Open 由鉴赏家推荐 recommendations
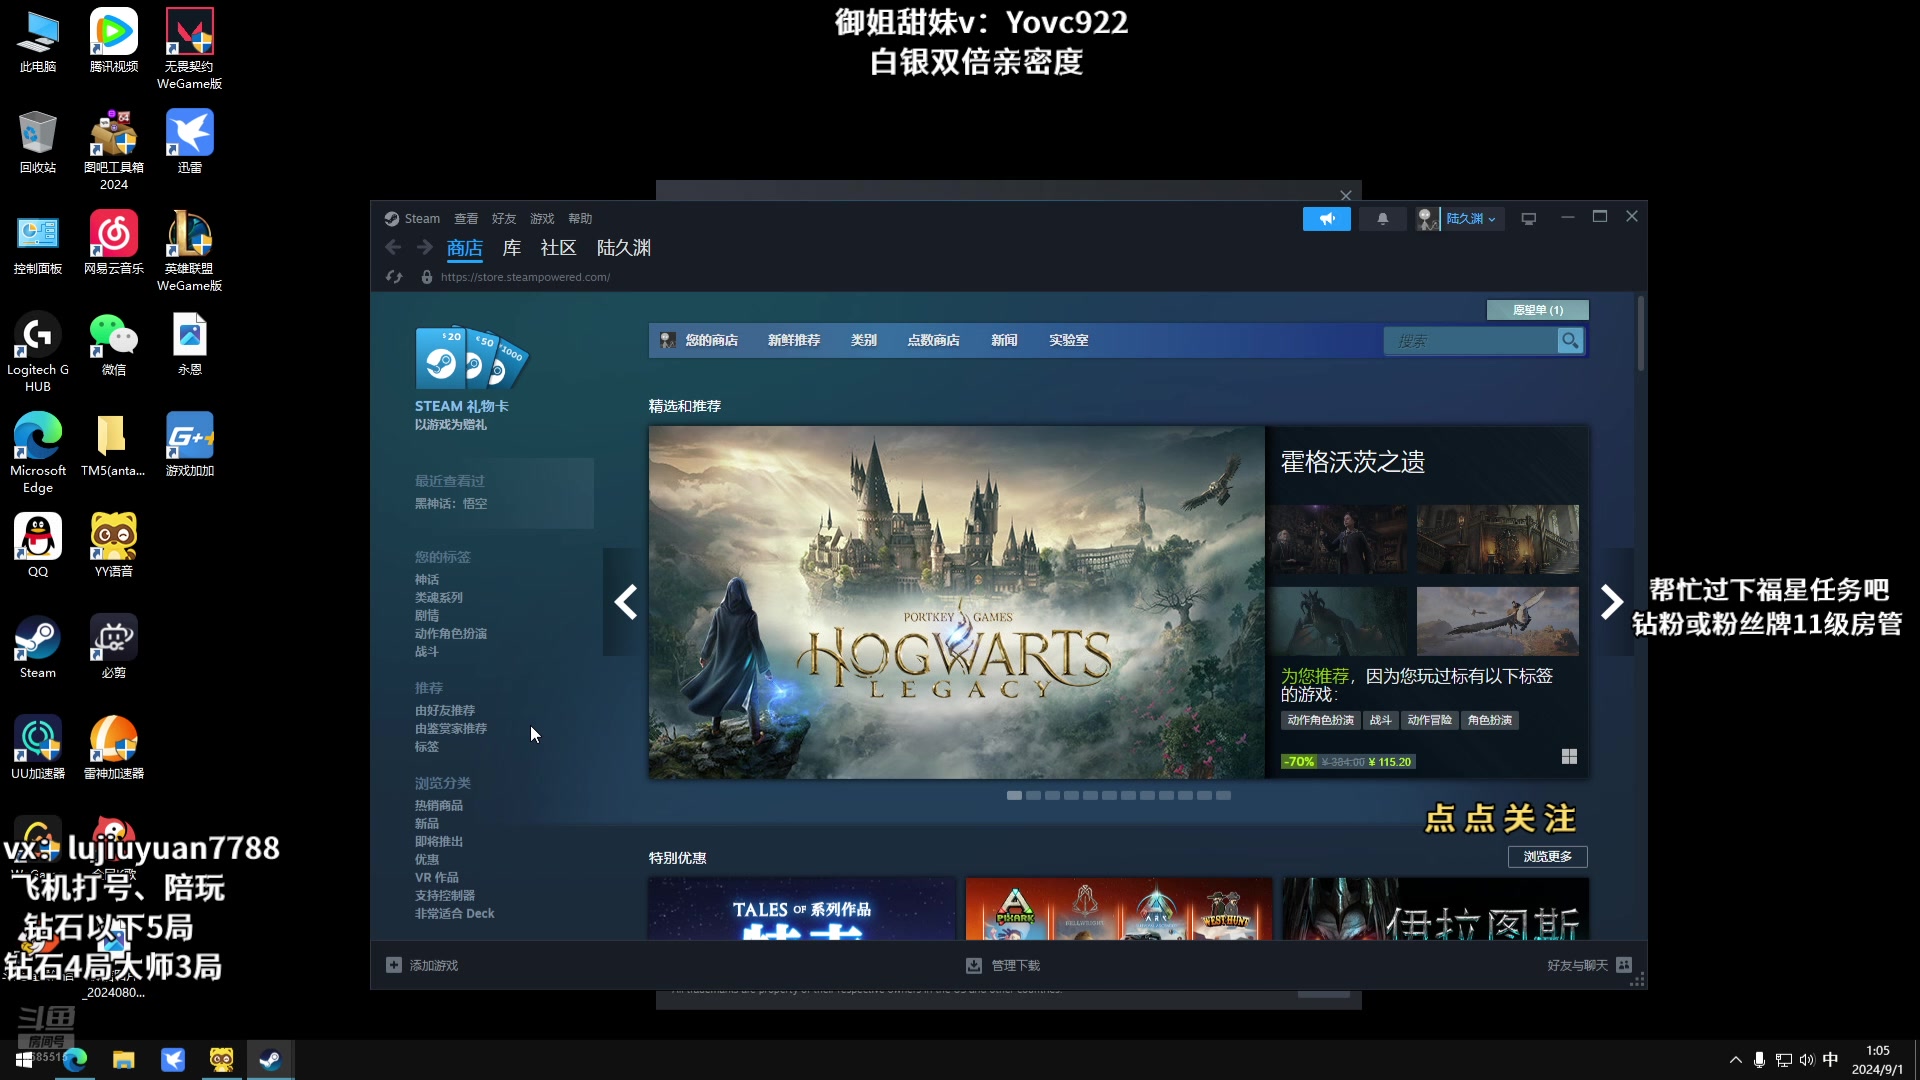This screenshot has height=1080, width=1920. 451,729
